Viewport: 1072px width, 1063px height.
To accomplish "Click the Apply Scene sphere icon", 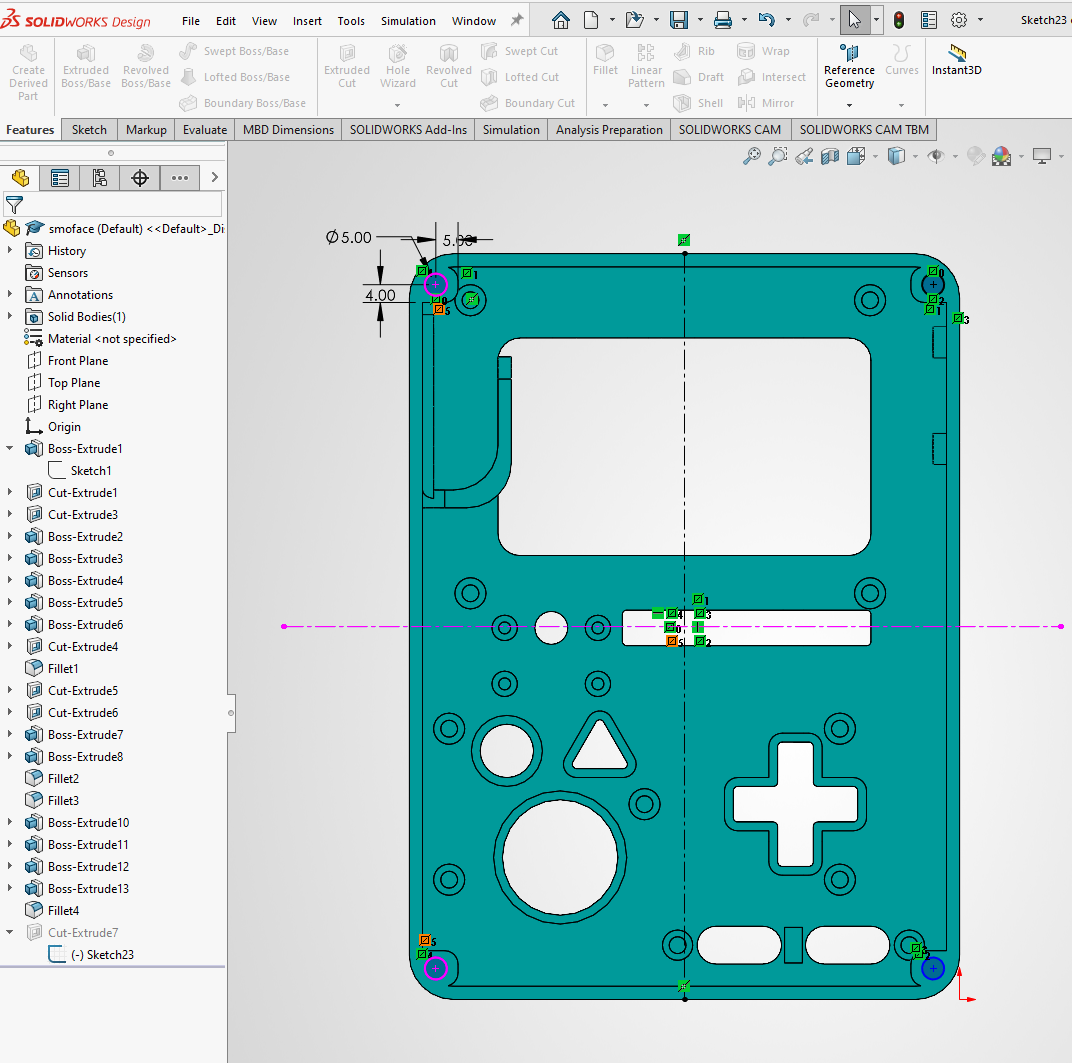I will [1002, 157].
